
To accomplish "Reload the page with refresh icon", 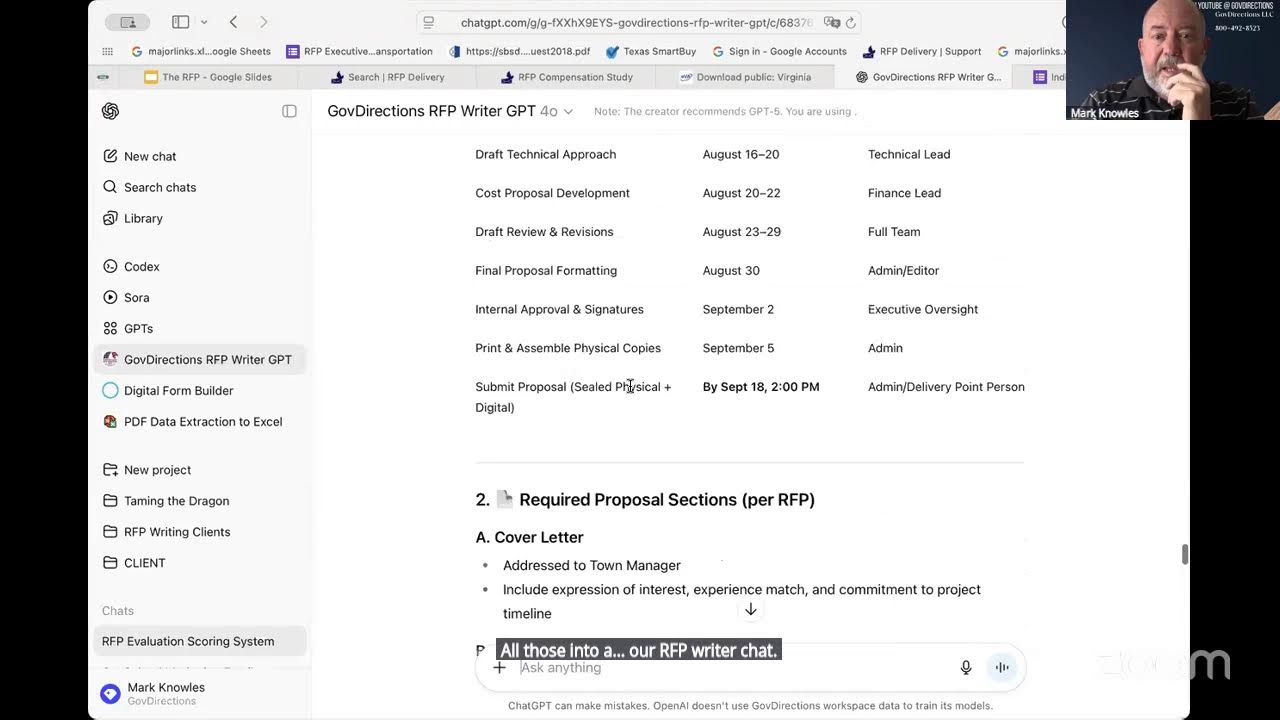I will tap(851, 22).
